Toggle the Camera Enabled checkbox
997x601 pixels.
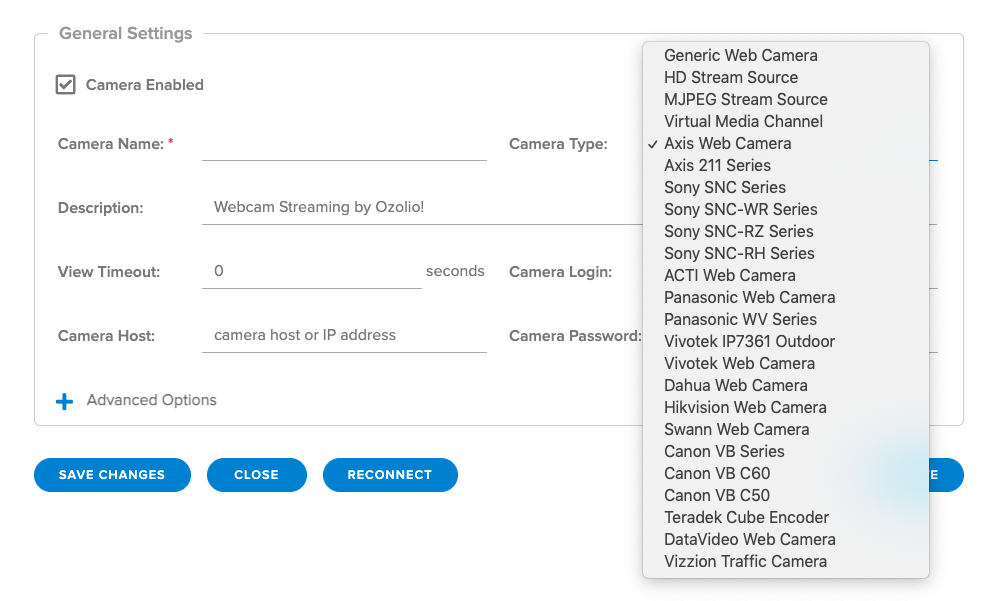coord(65,84)
